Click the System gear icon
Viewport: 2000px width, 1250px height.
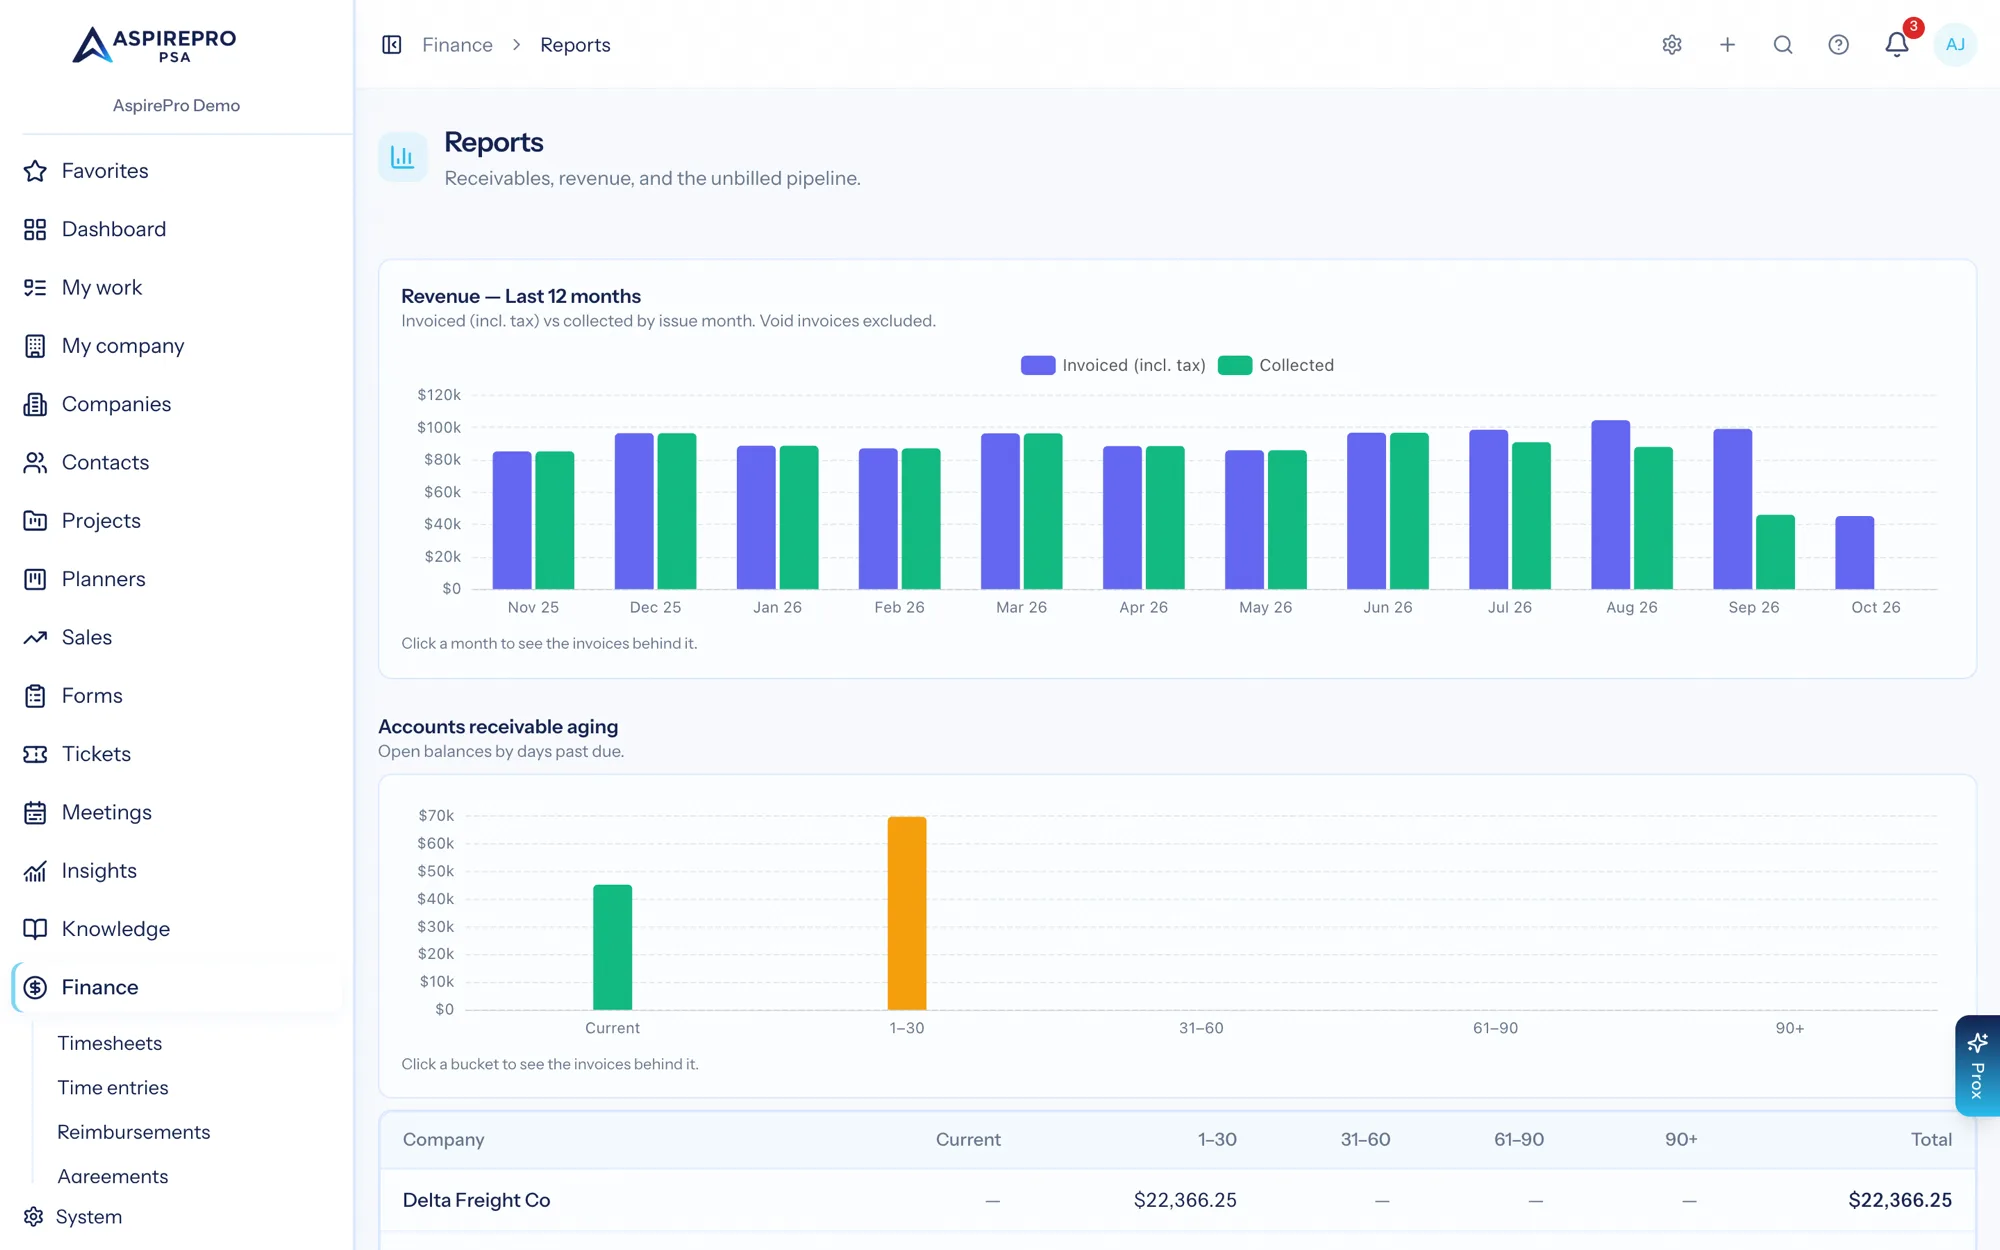[34, 1217]
